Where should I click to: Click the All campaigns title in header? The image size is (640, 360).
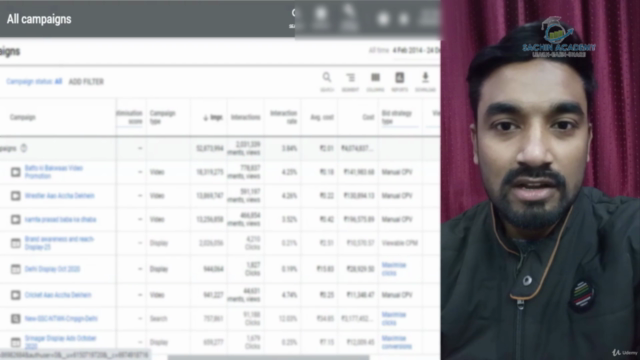click(39, 19)
